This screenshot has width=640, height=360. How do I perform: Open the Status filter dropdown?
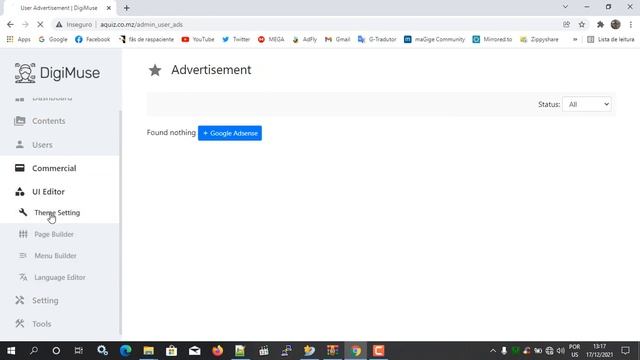coord(587,104)
